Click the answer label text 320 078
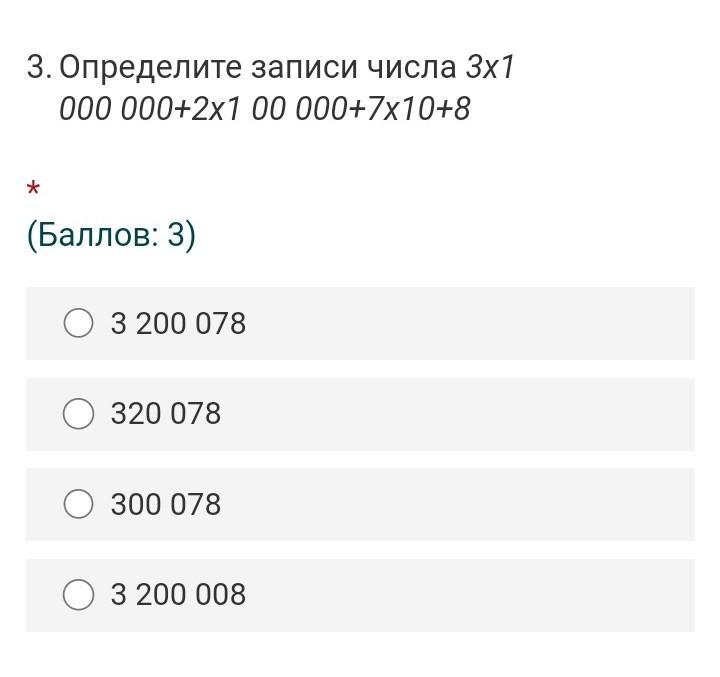Image resolution: width=720 pixels, height=677 pixels. click(x=166, y=413)
